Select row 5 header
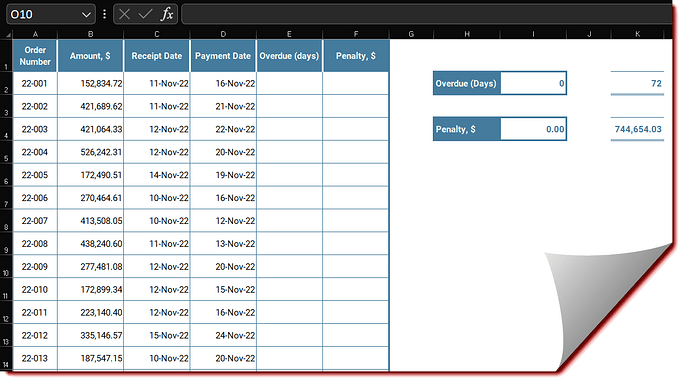This screenshot has width=690, height=389. [6, 152]
